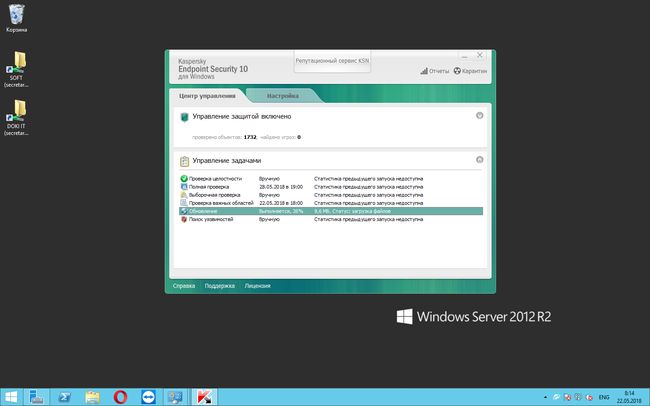Screen dimensions: 650x406
Task: Open the Карантин quarantine button
Action: 470,71
